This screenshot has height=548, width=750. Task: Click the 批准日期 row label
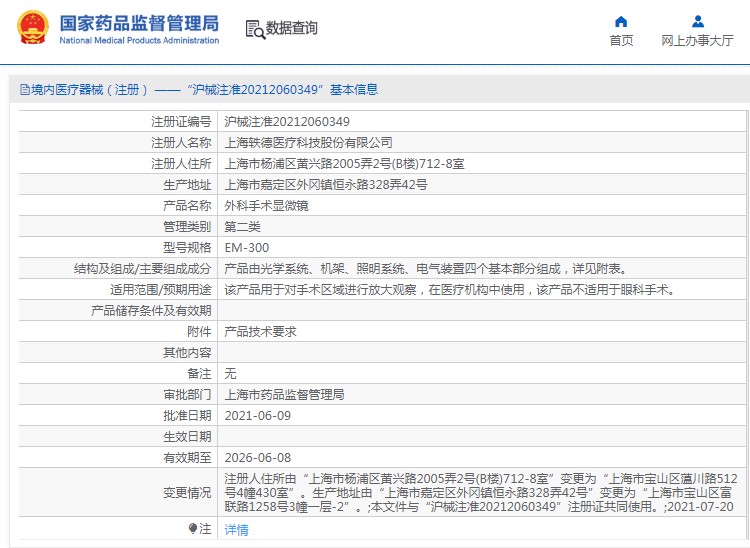coord(187,416)
